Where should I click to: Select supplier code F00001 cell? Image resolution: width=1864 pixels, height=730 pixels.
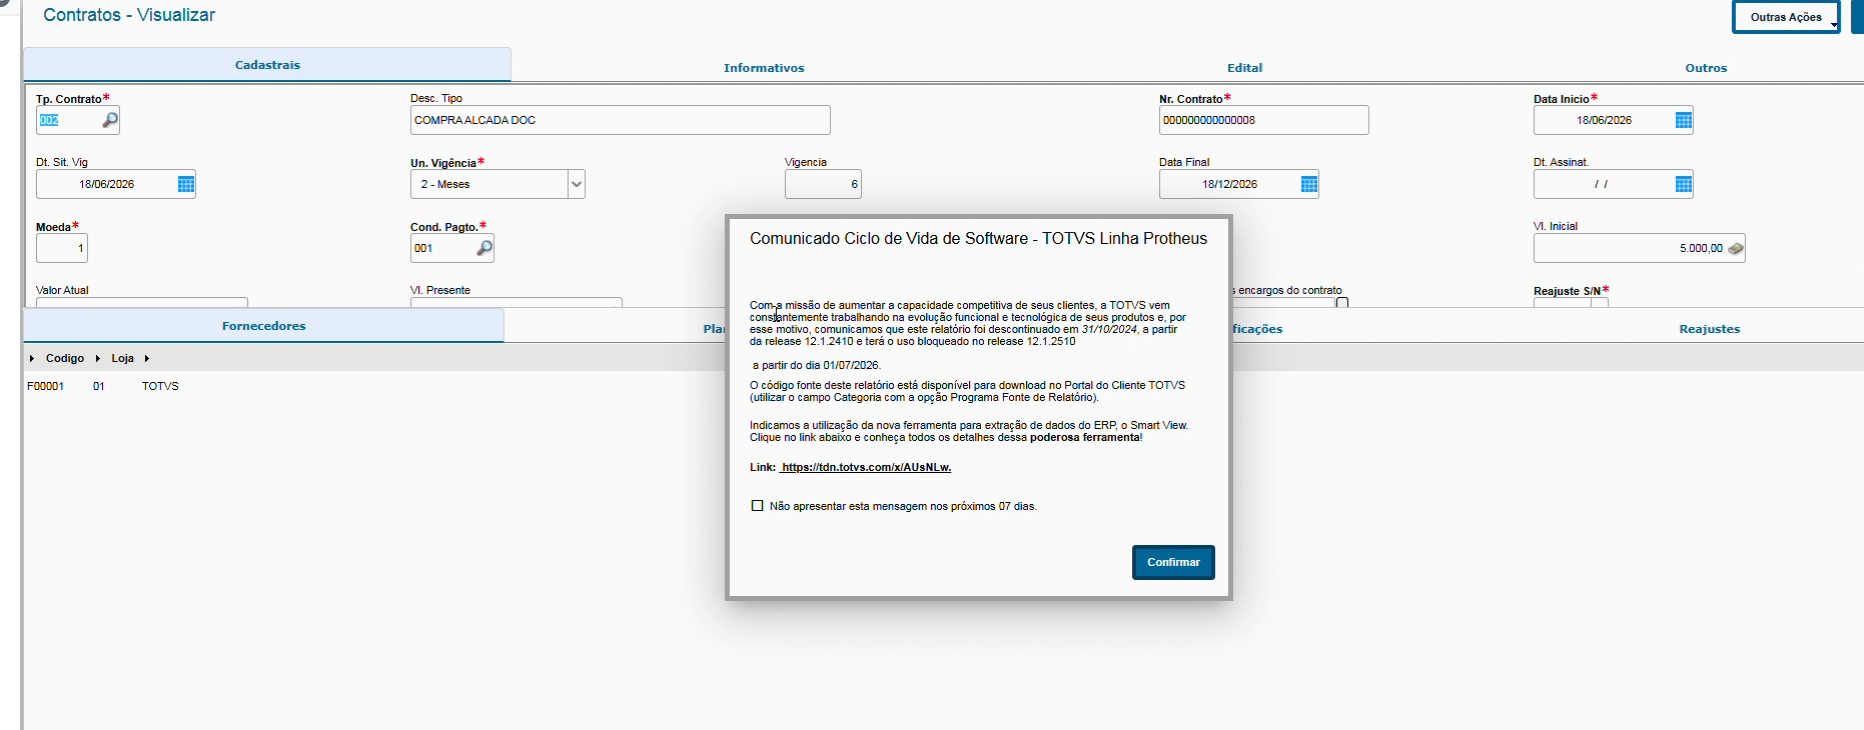[46, 386]
